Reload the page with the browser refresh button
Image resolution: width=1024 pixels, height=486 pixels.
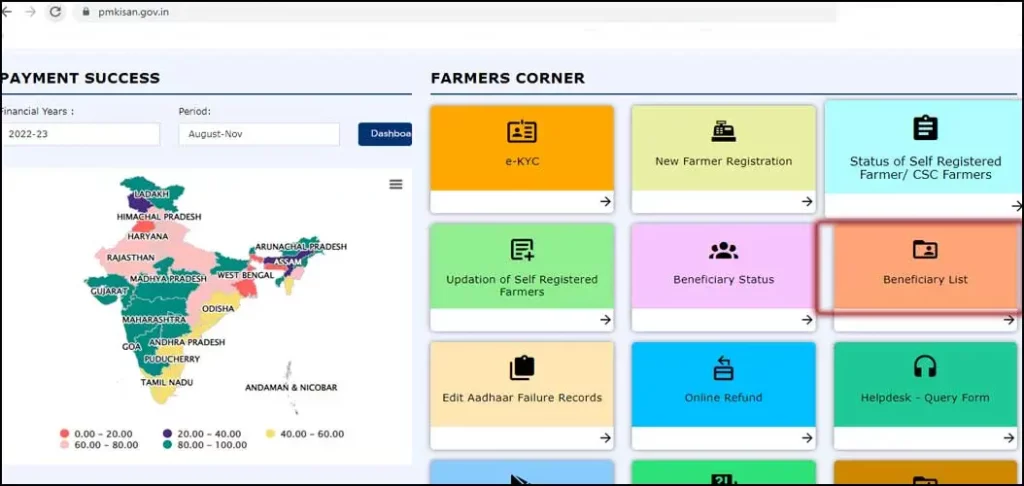tap(56, 12)
